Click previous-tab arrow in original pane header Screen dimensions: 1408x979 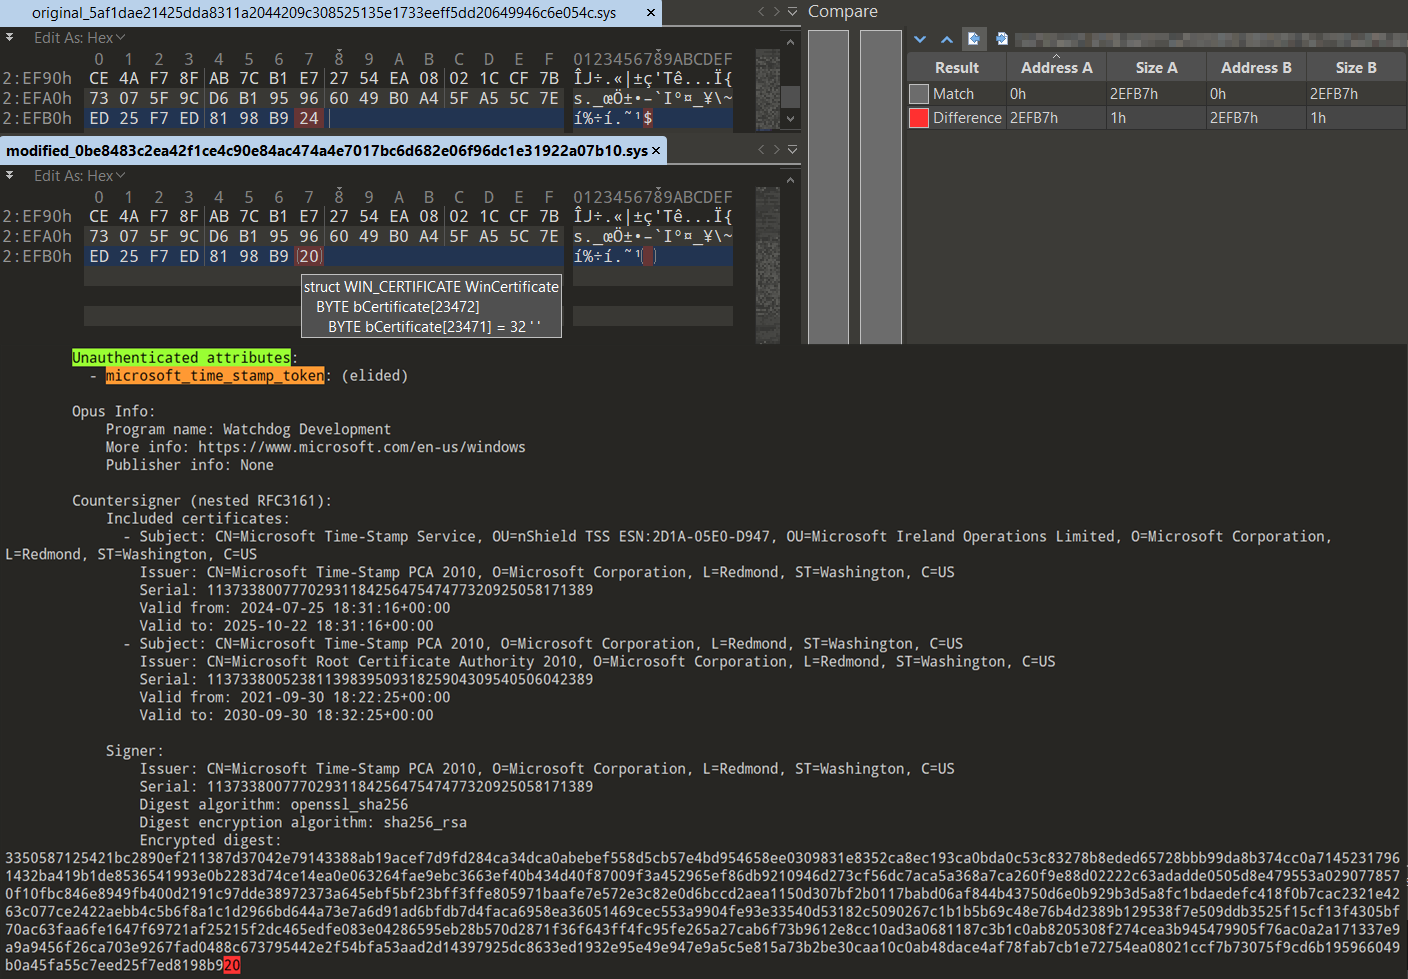coord(761,12)
